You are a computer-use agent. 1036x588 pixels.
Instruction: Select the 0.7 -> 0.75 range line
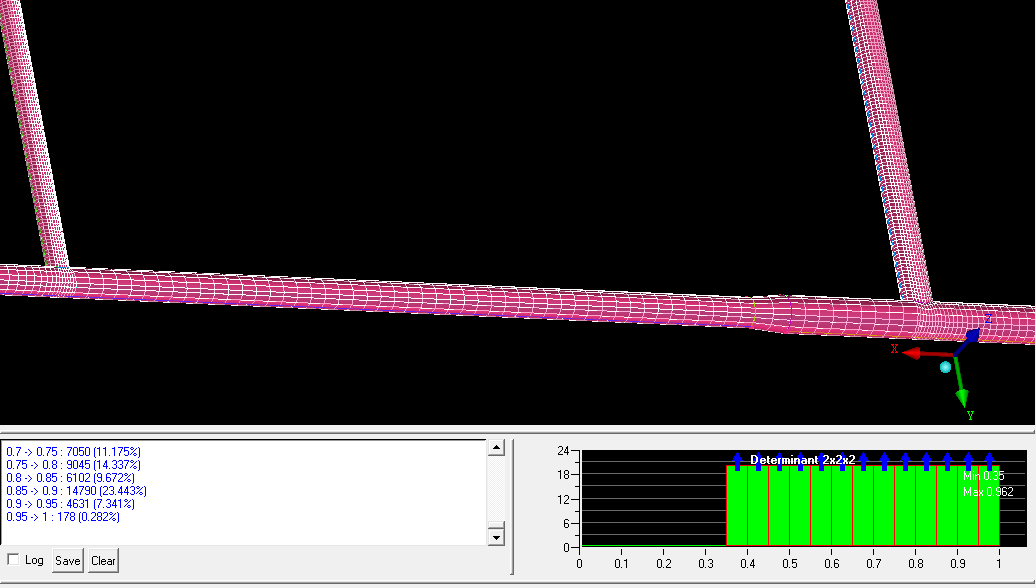pyautogui.click(x=73, y=452)
